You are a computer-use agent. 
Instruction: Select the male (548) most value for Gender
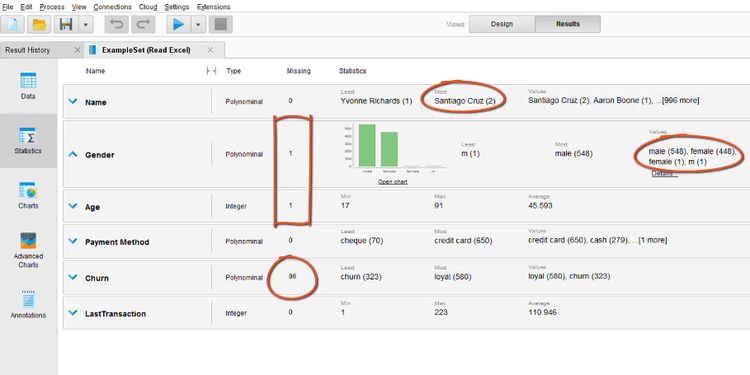(x=574, y=154)
